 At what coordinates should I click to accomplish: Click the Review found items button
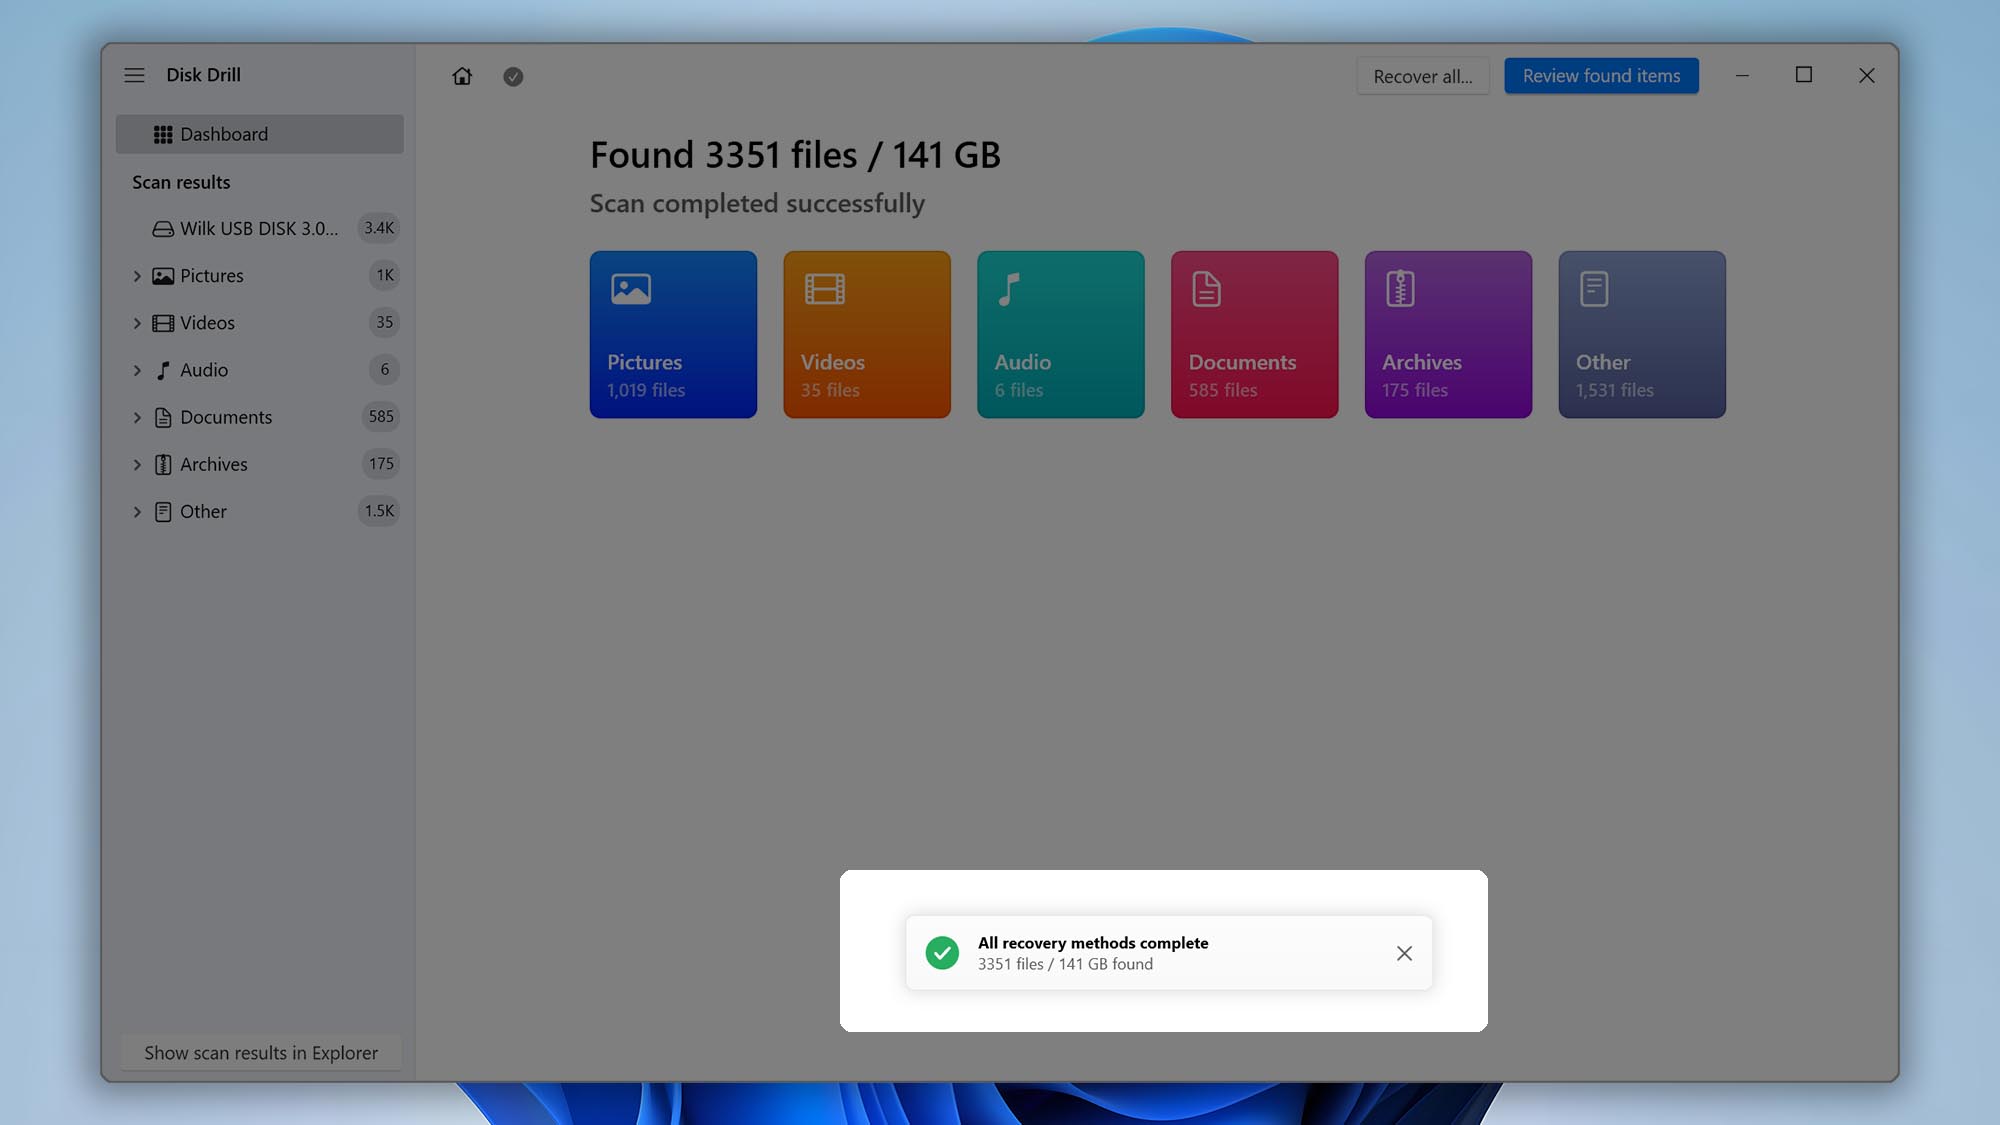pos(1600,75)
